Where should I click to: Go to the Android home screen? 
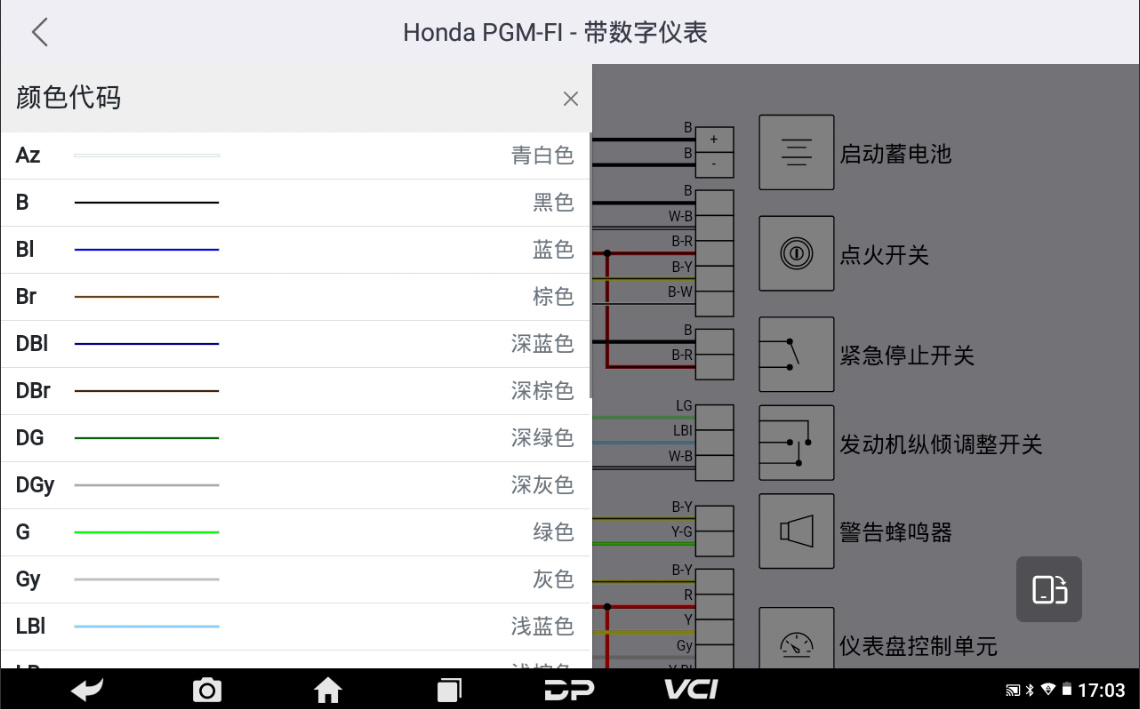[x=328, y=689]
